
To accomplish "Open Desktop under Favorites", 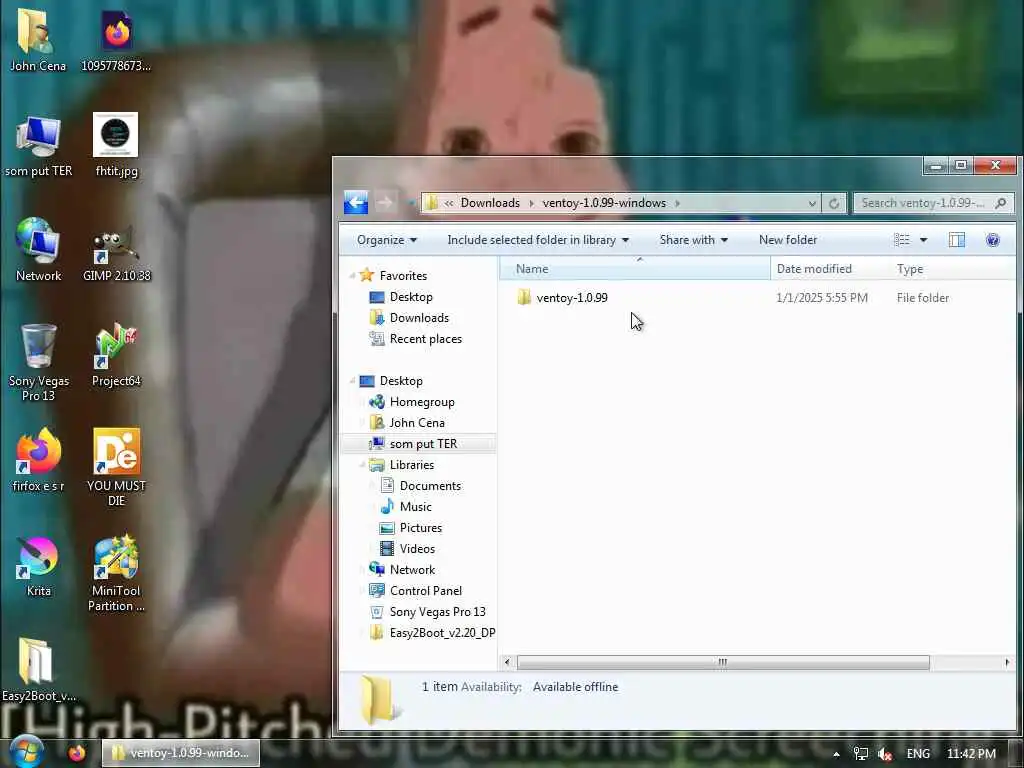I will 411,297.
